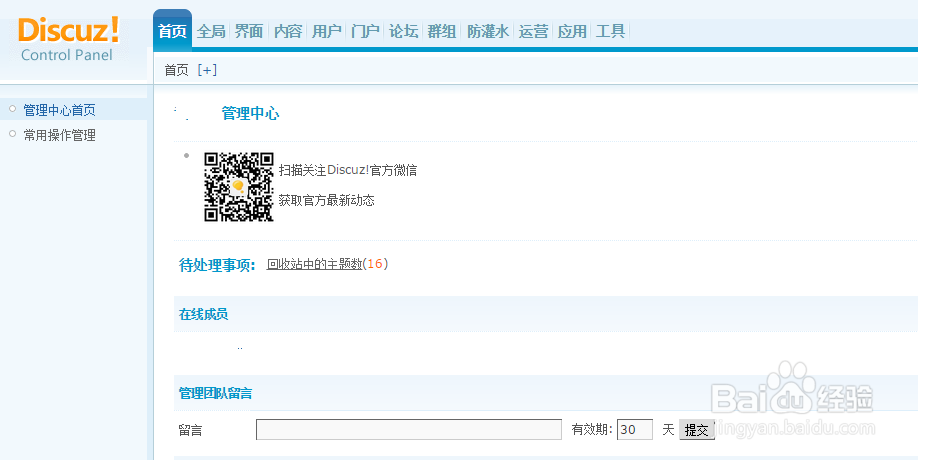Image resolution: width=927 pixels, height=460 pixels.
Task: Click the 首页 breadcrumb text
Action: coord(176,70)
